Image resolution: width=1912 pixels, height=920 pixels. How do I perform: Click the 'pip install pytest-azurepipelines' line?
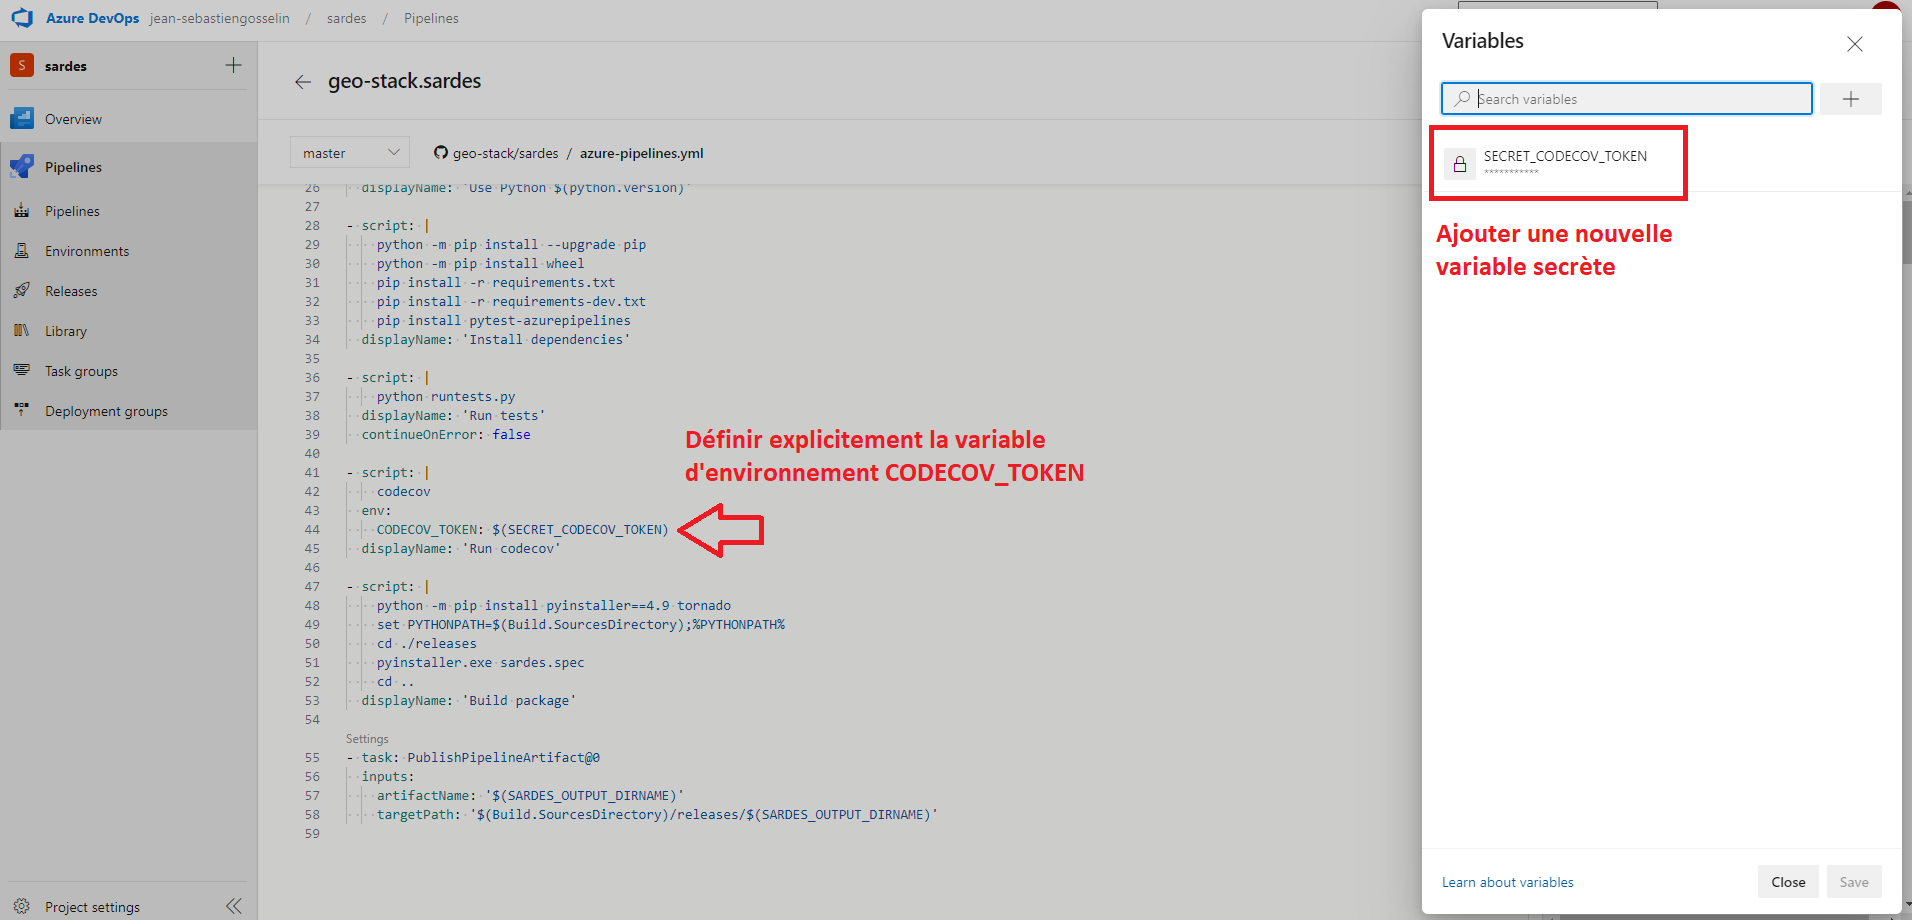(x=503, y=321)
